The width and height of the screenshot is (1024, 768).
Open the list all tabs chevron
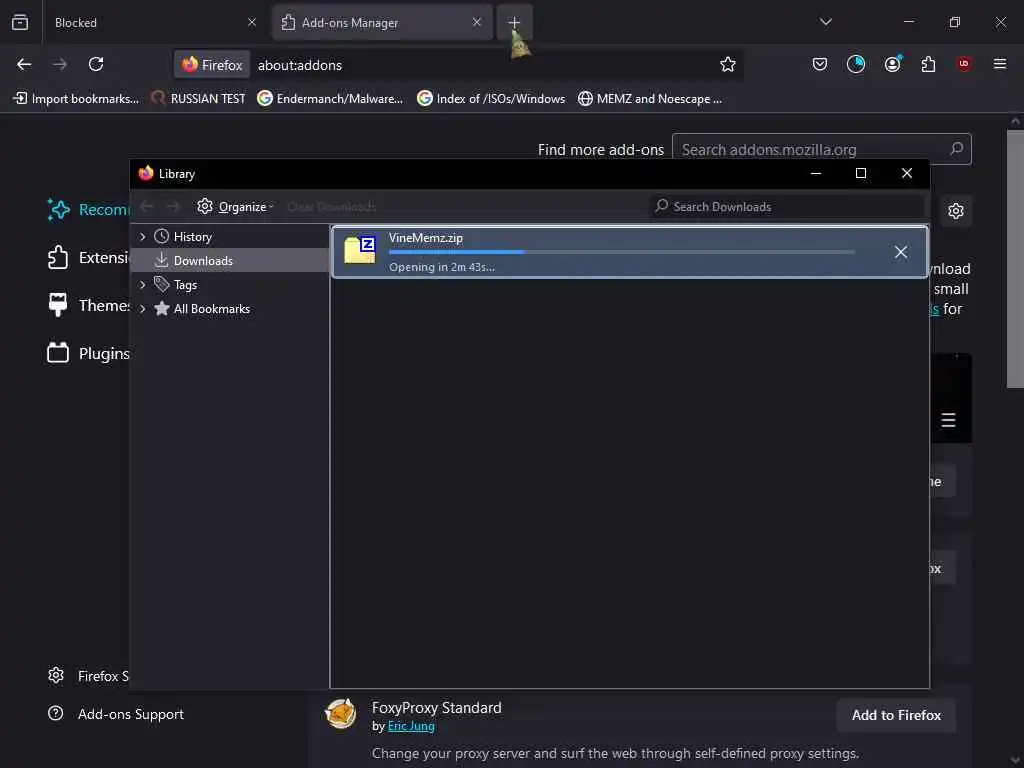[825, 22]
